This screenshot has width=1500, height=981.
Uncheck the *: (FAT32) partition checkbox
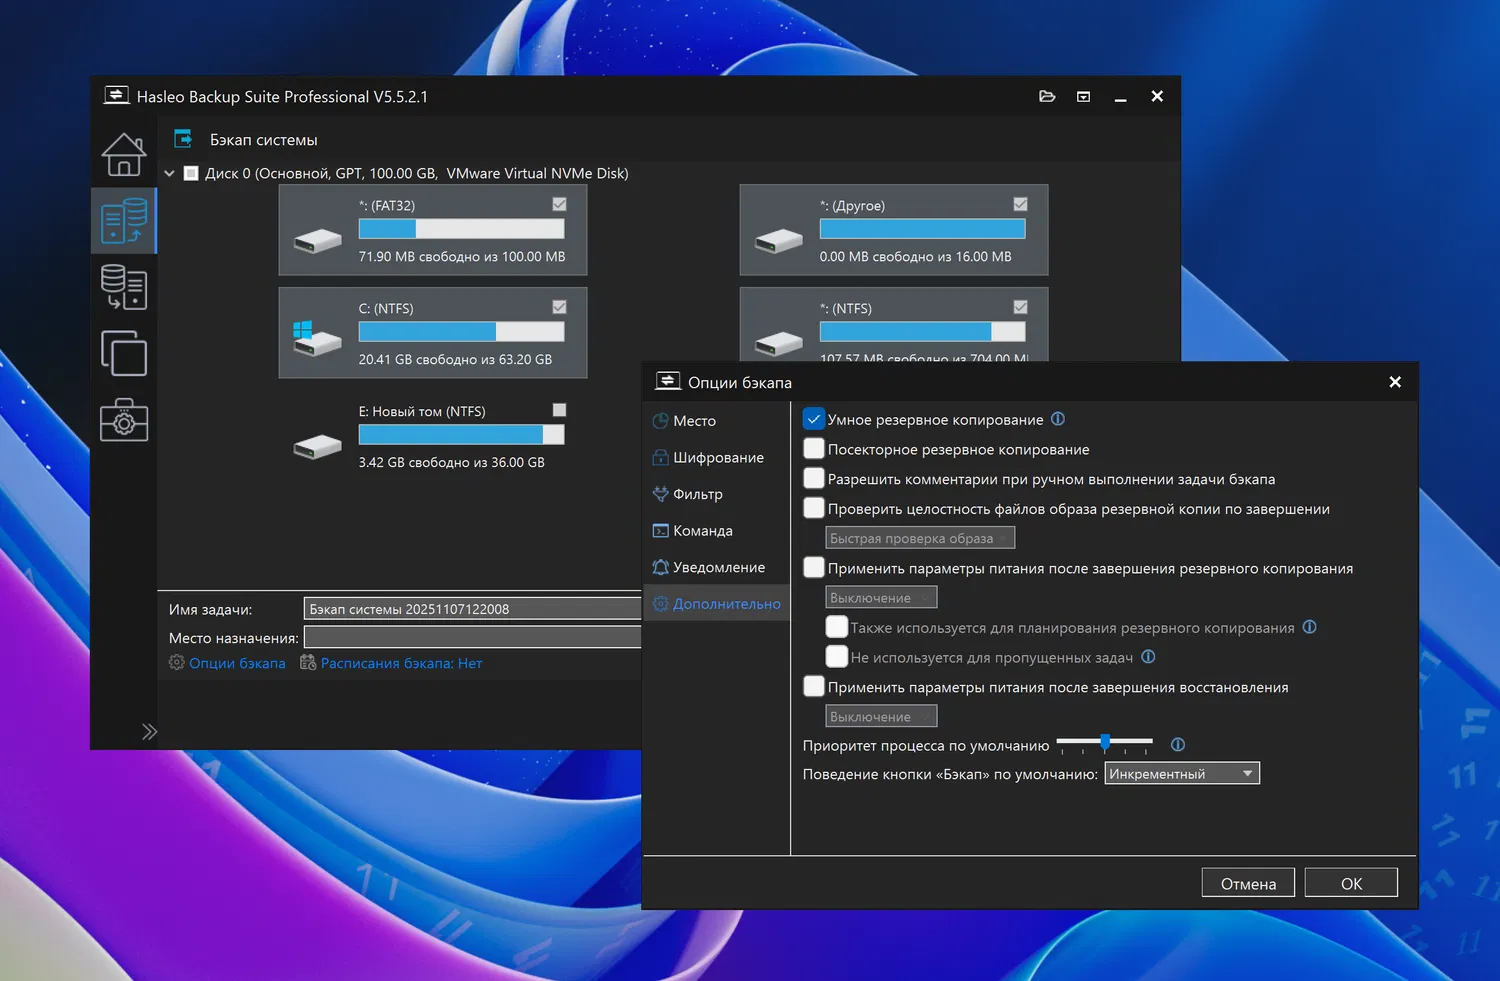[559, 204]
